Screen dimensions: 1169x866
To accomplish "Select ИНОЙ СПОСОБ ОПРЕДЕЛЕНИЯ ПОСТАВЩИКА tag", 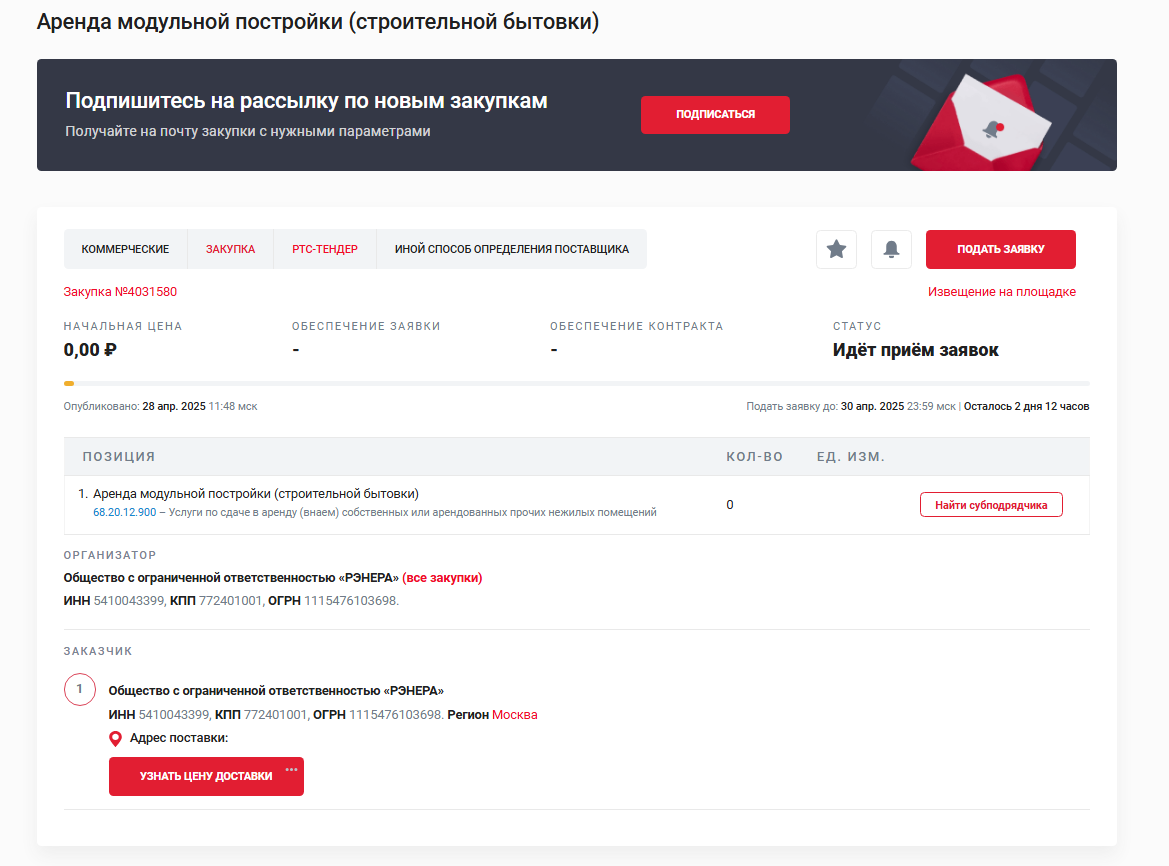I will [x=511, y=249].
